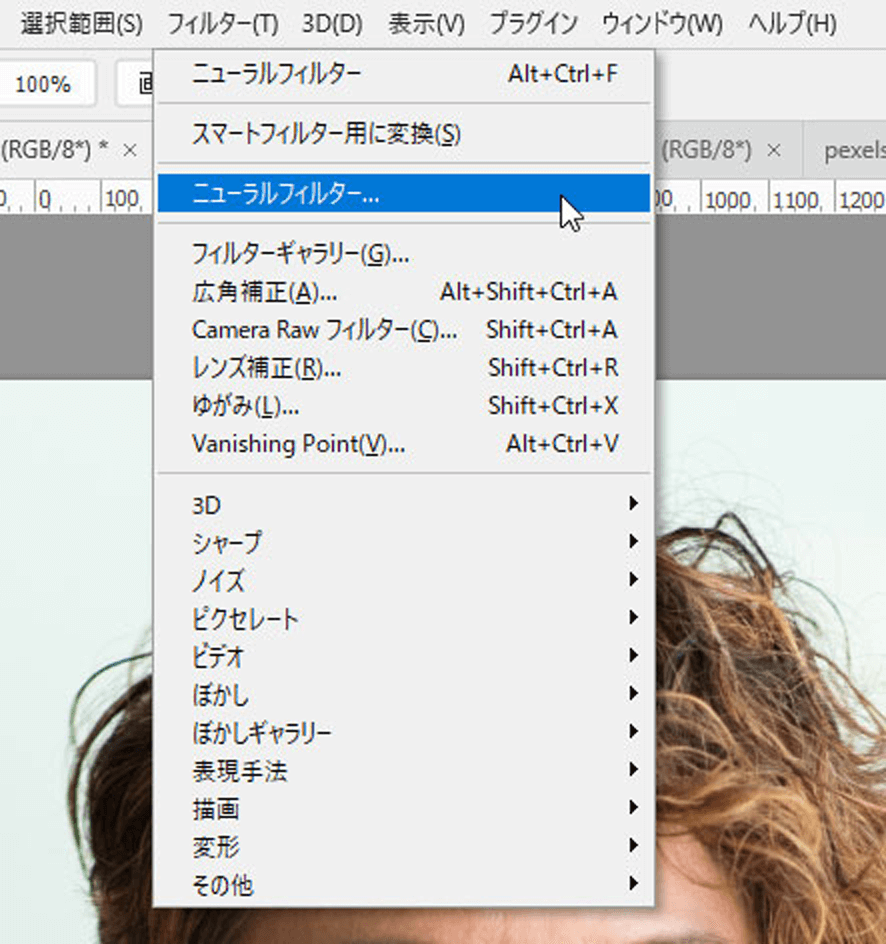
Task: Select レンズ補正(R)...
Action: (404, 368)
